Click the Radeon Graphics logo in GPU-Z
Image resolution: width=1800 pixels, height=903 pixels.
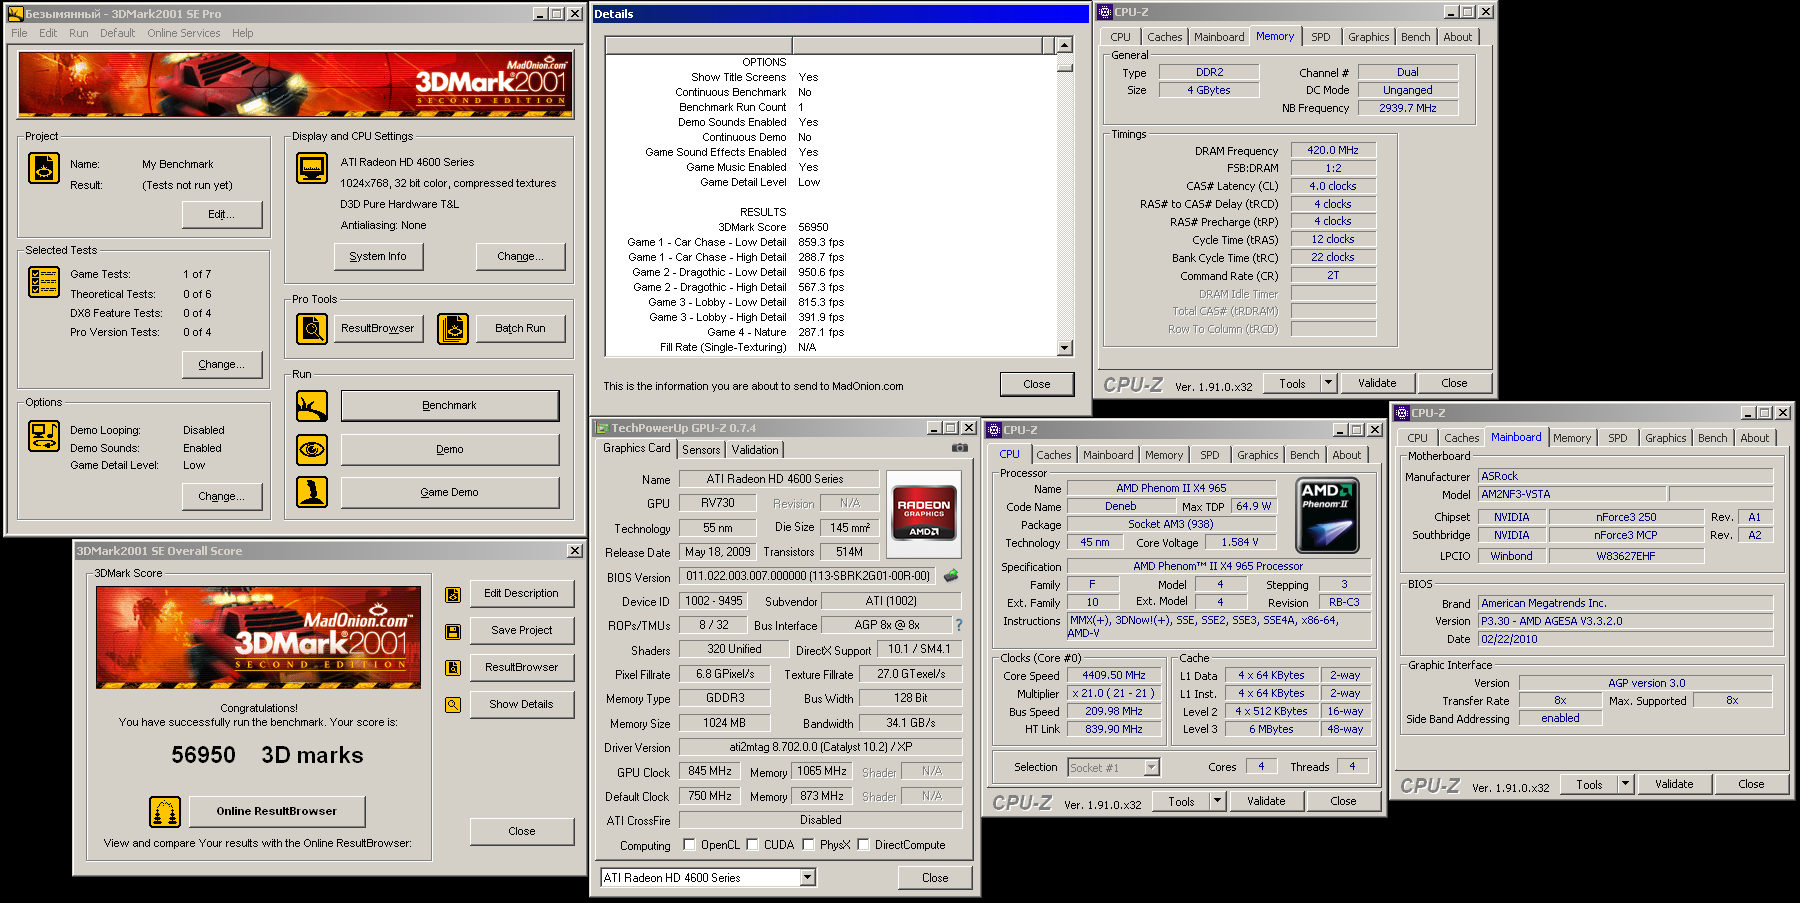tap(924, 514)
